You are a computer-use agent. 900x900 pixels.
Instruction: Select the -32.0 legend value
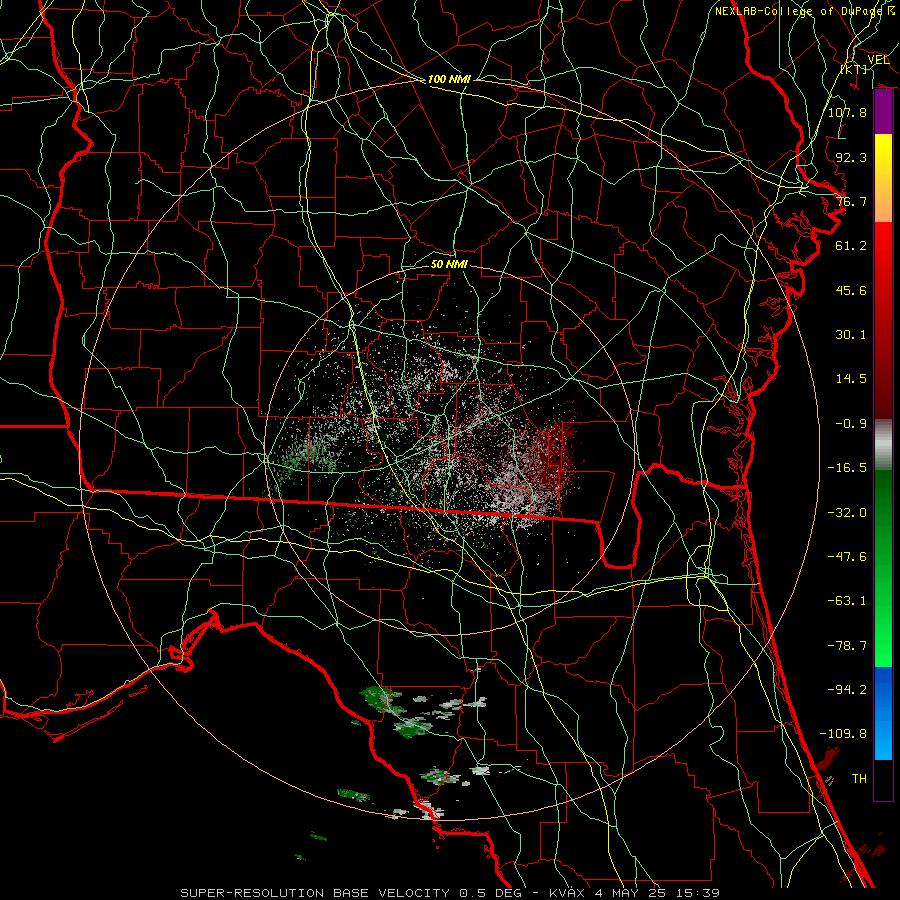pos(847,513)
